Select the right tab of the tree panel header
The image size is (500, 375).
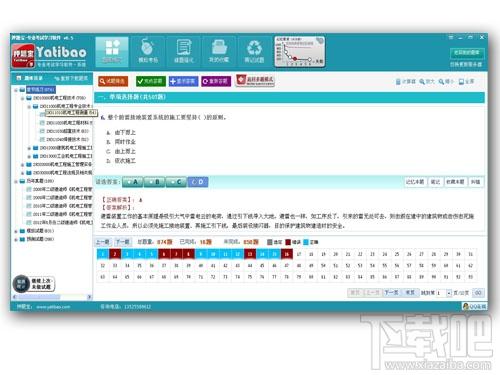[71, 78]
